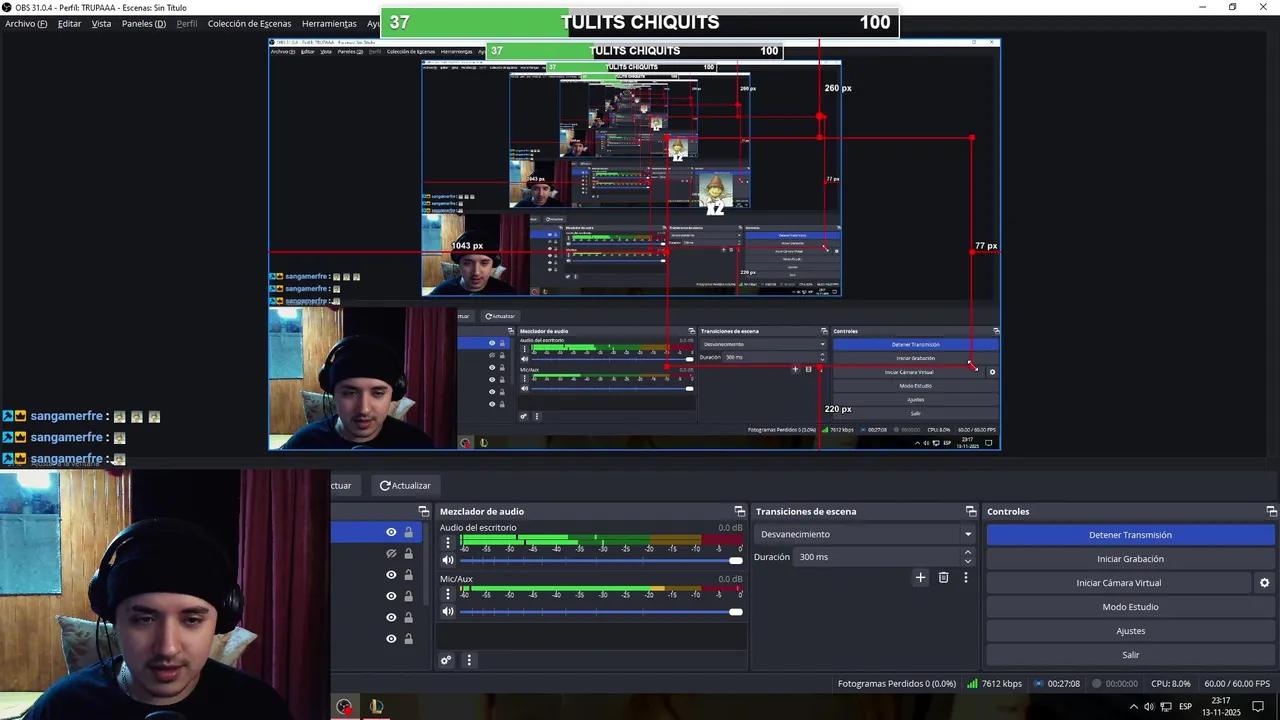This screenshot has height=720, width=1280.
Task: Click the Fotogramas Perdidos status text
Action: point(897,684)
